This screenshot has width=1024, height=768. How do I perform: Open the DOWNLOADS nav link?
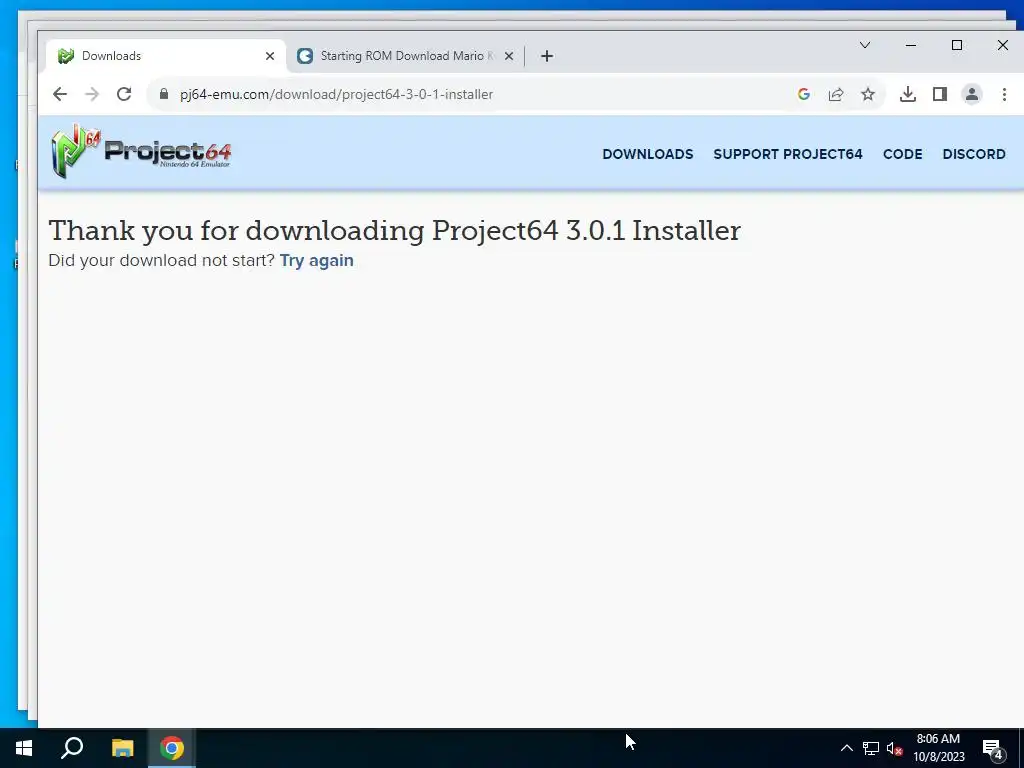tap(648, 154)
